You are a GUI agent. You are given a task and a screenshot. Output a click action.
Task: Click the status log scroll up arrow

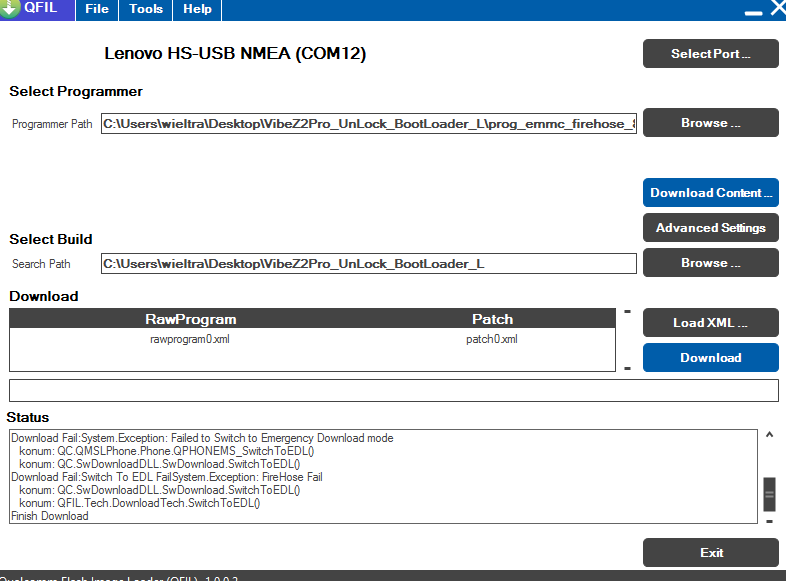pyautogui.click(x=769, y=435)
